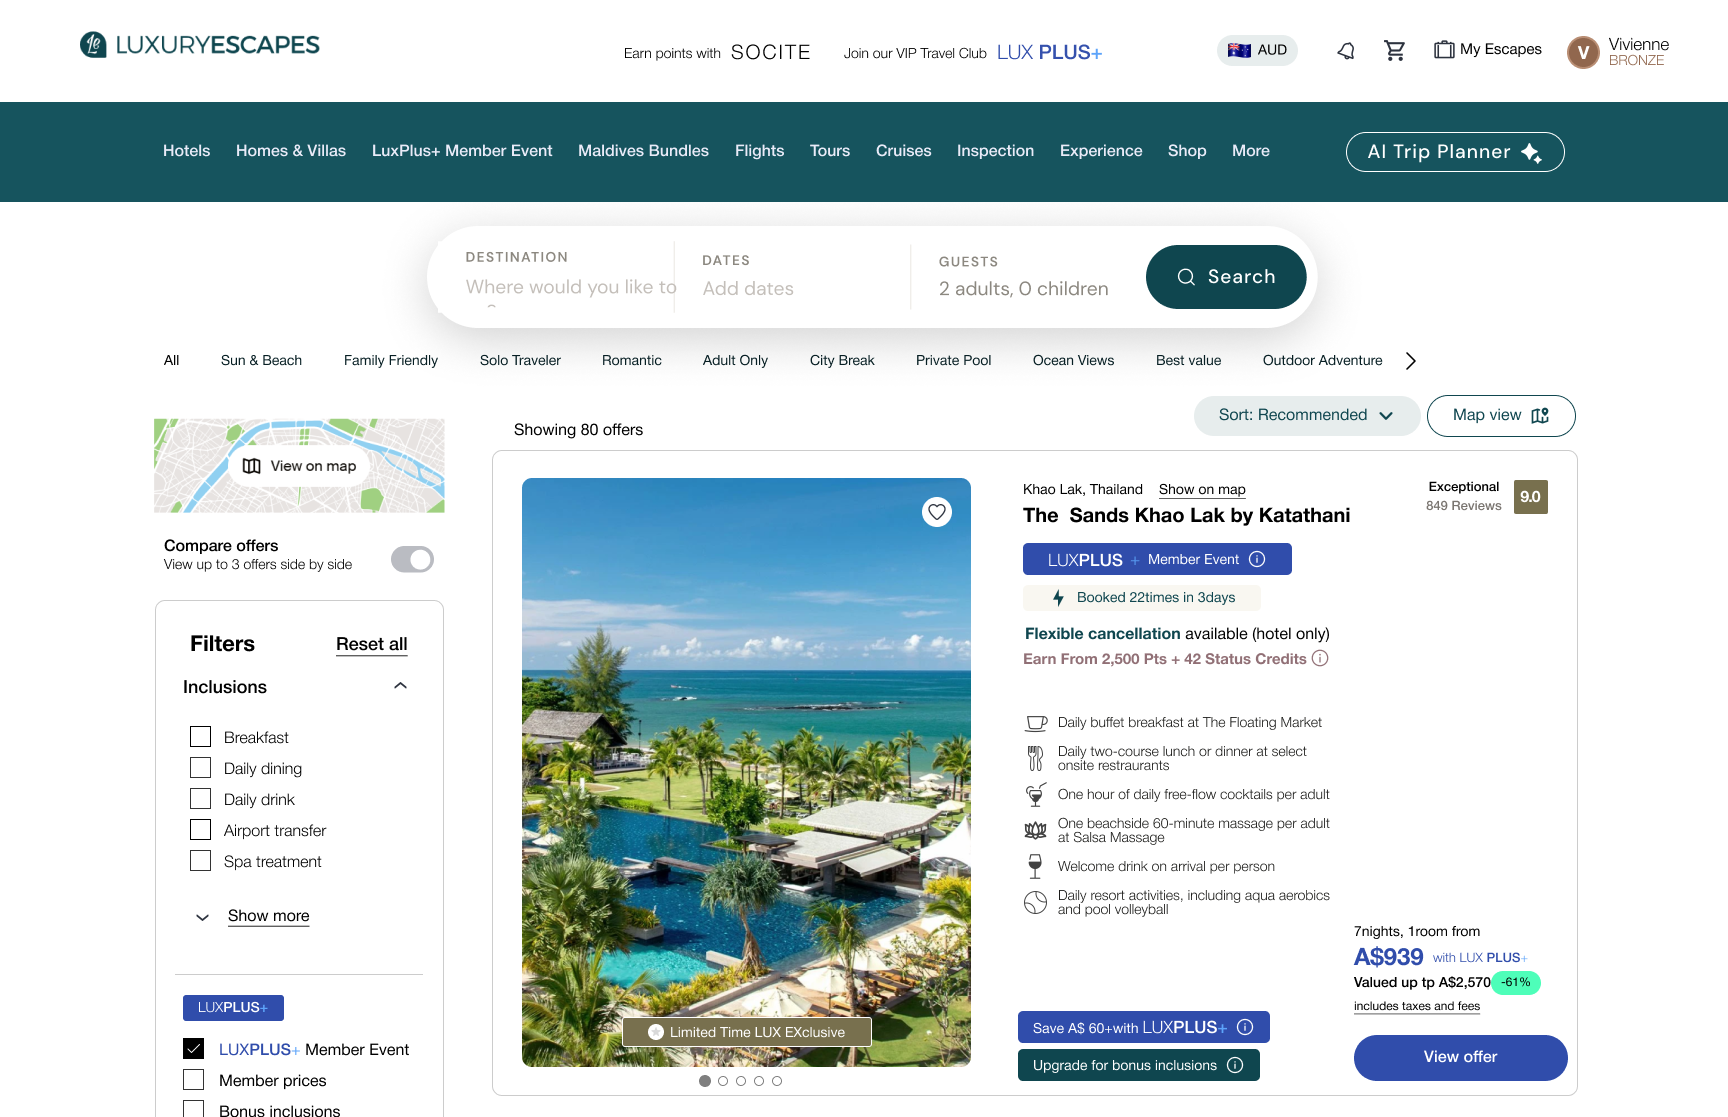Click the View on map thumbnail
The image size is (1728, 1117).
tap(299, 466)
